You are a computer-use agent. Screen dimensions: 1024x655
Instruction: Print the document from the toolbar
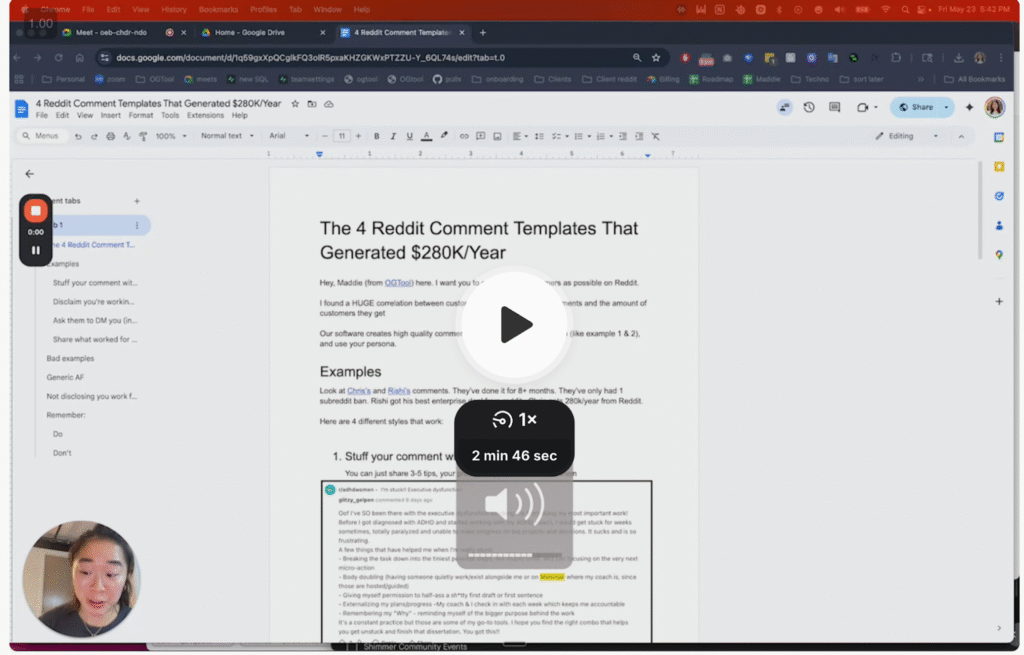point(110,136)
